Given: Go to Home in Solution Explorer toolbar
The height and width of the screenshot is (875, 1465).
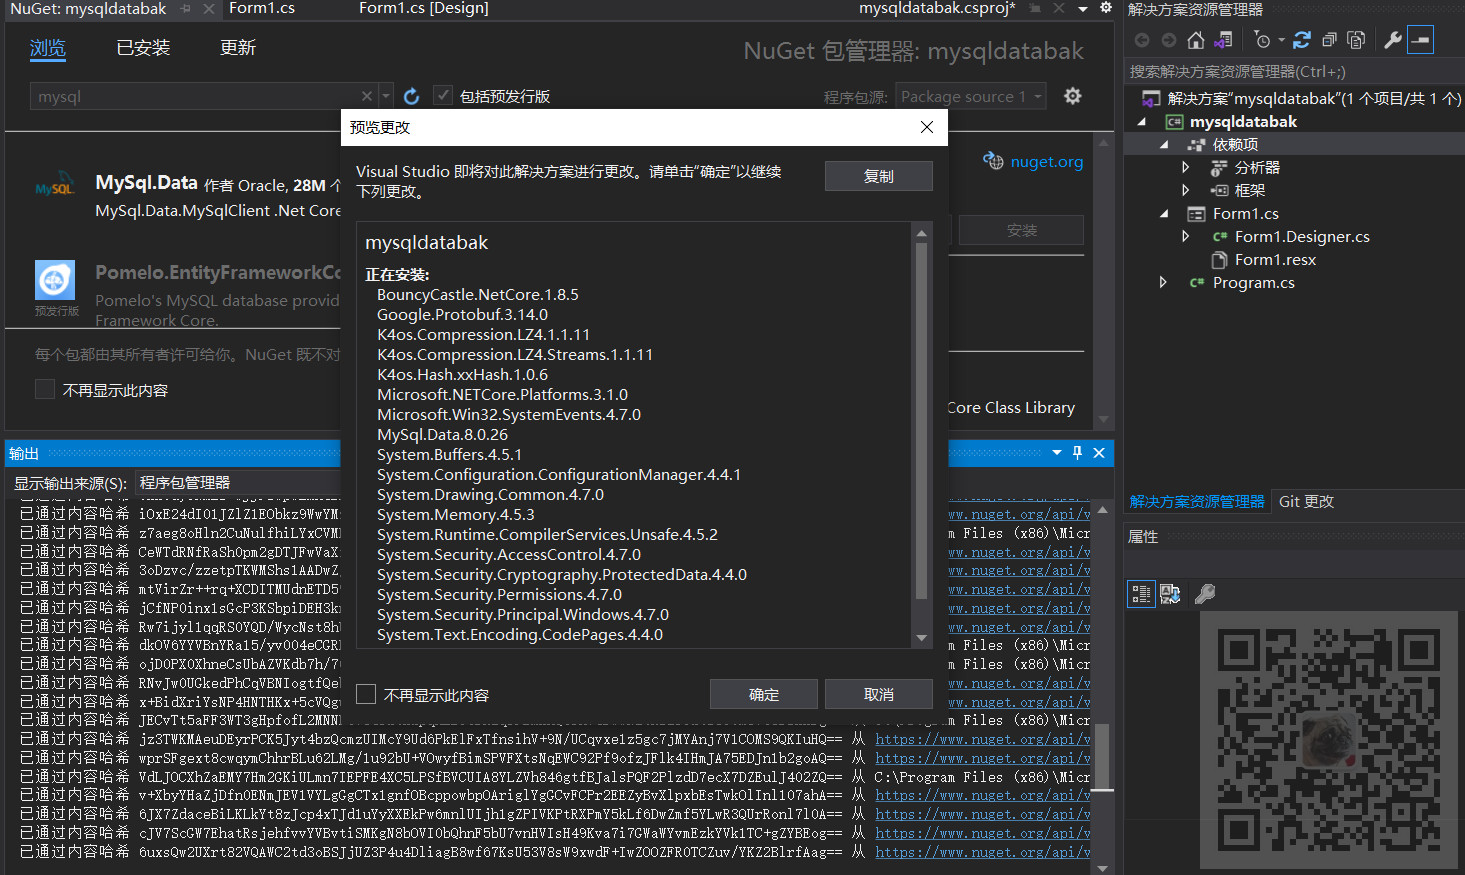Looking at the screenshot, I should click(x=1196, y=40).
